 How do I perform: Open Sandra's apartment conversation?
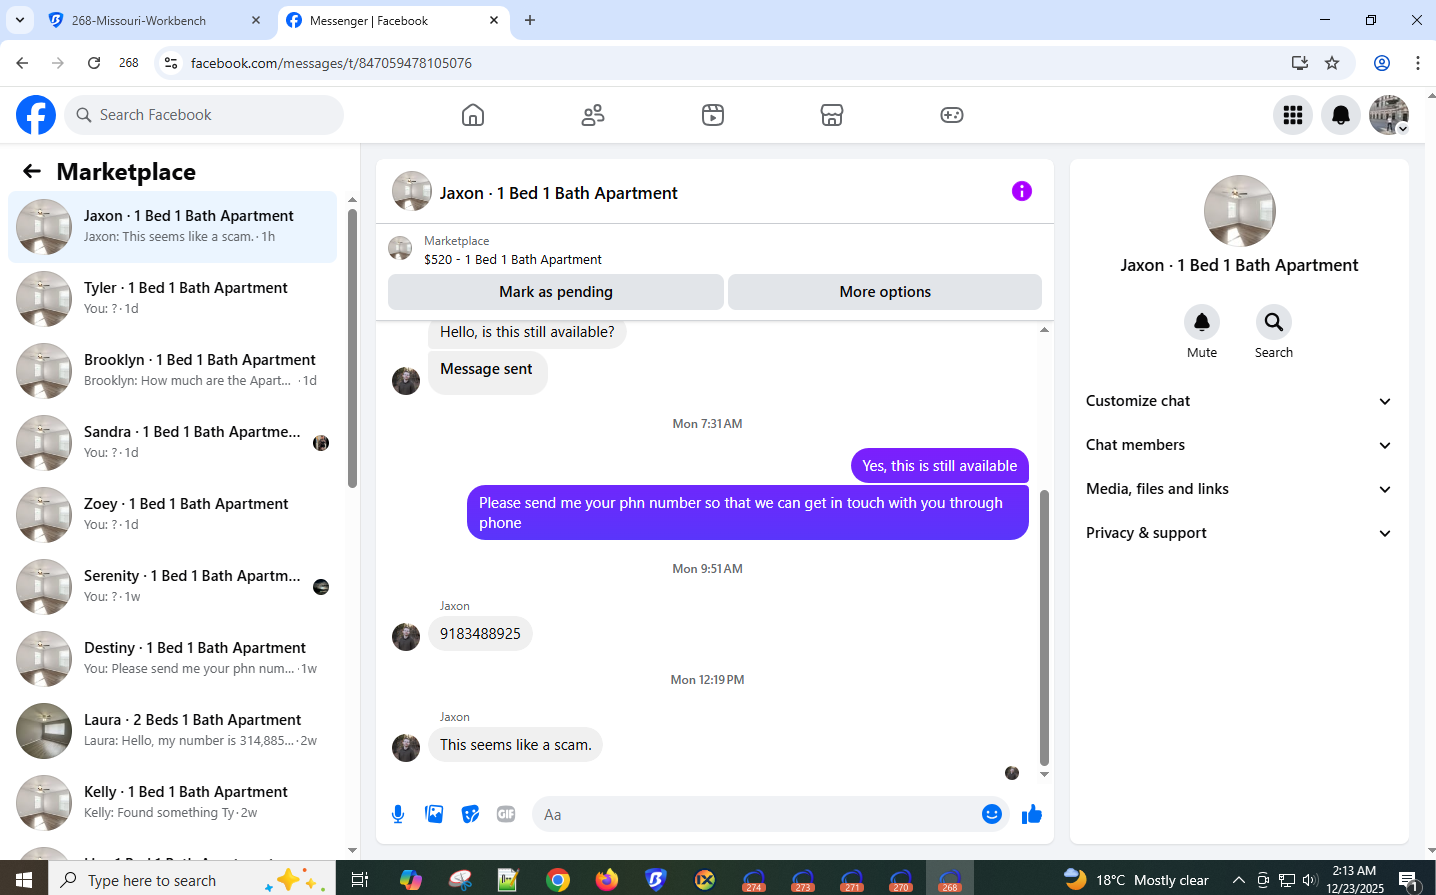pos(172,443)
